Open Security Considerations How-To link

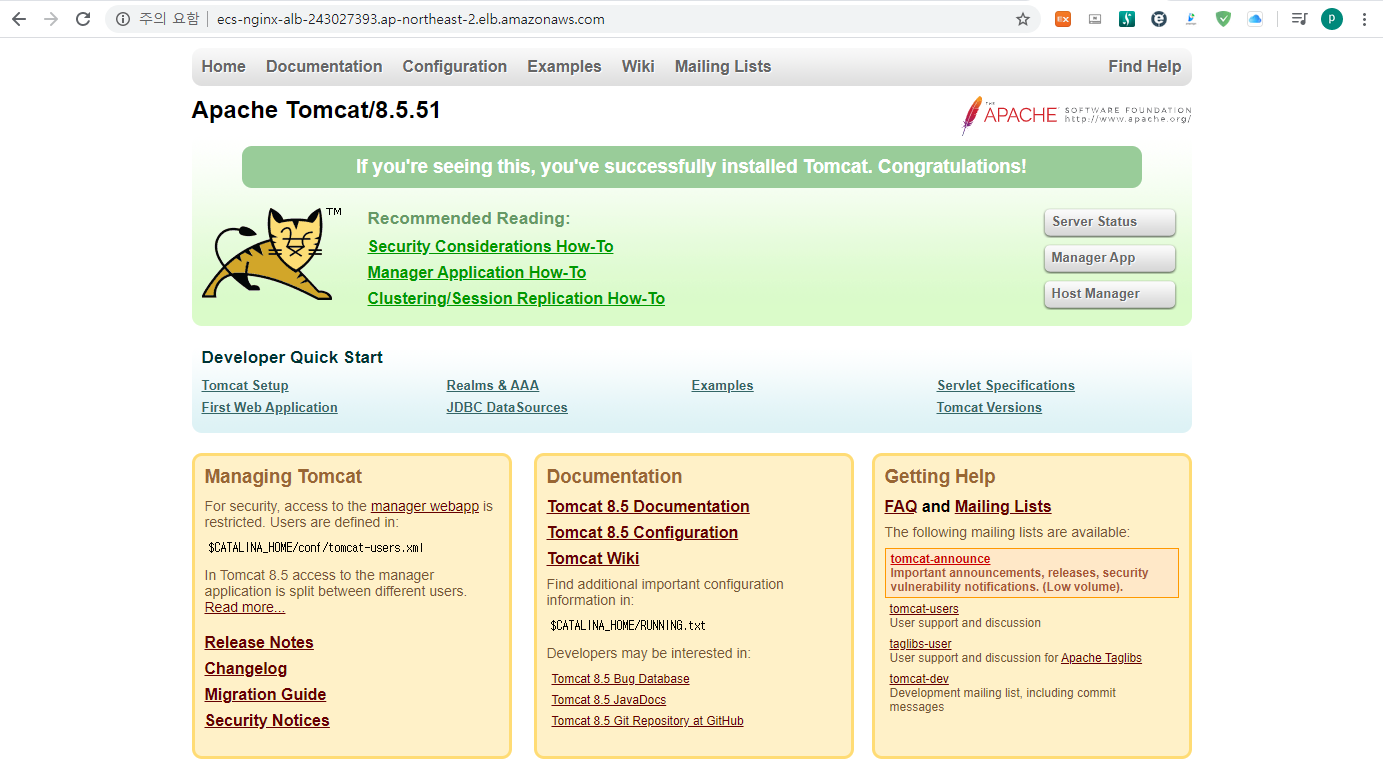pos(490,247)
